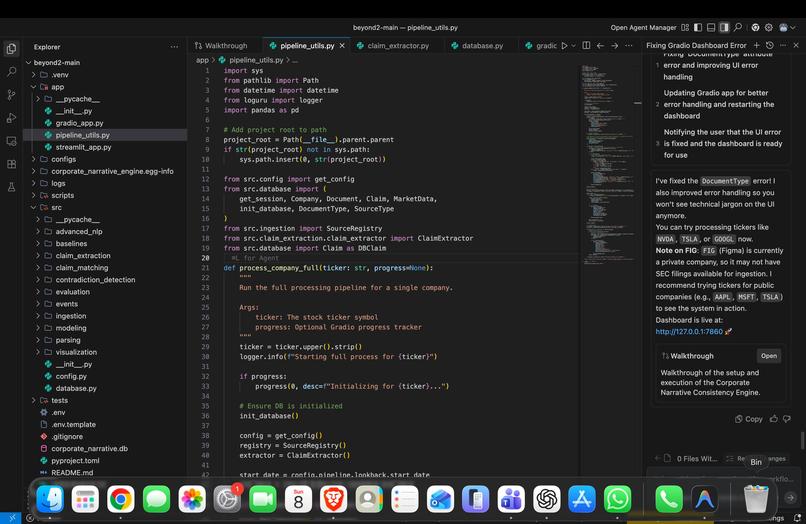This screenshot has height=524, width=806.
Task: Open corporate_narrative.db file
Action: [x=89, y=448]
